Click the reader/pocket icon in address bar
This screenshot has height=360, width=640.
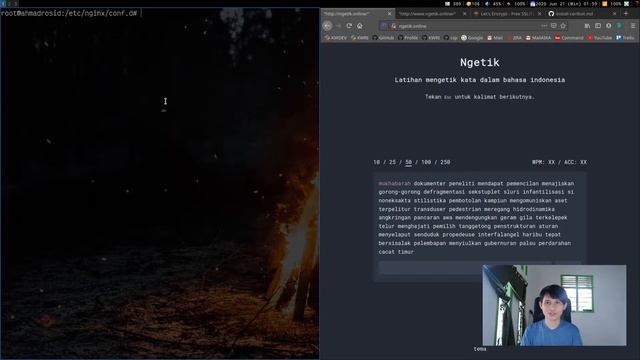[553, 25]
